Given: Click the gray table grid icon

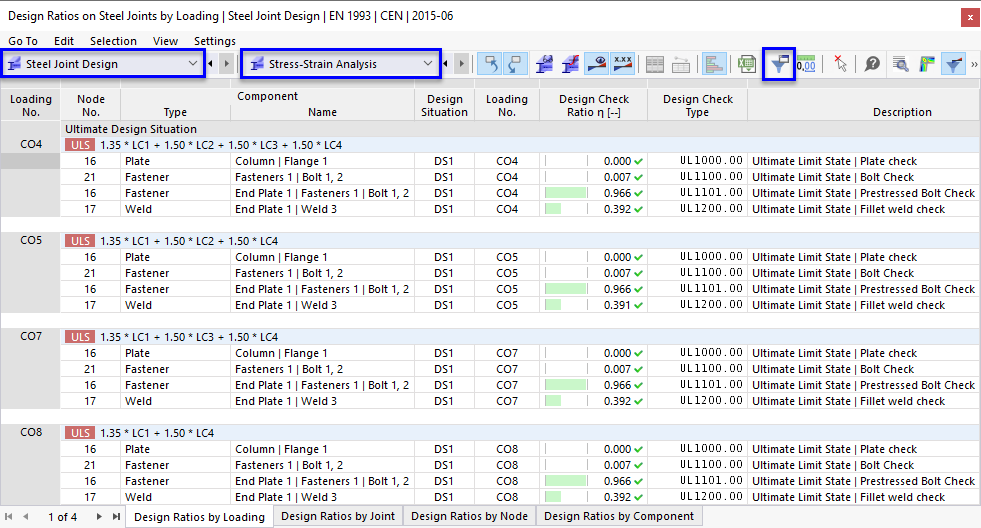Looking at the screenshot, I should tap(654, 64).
